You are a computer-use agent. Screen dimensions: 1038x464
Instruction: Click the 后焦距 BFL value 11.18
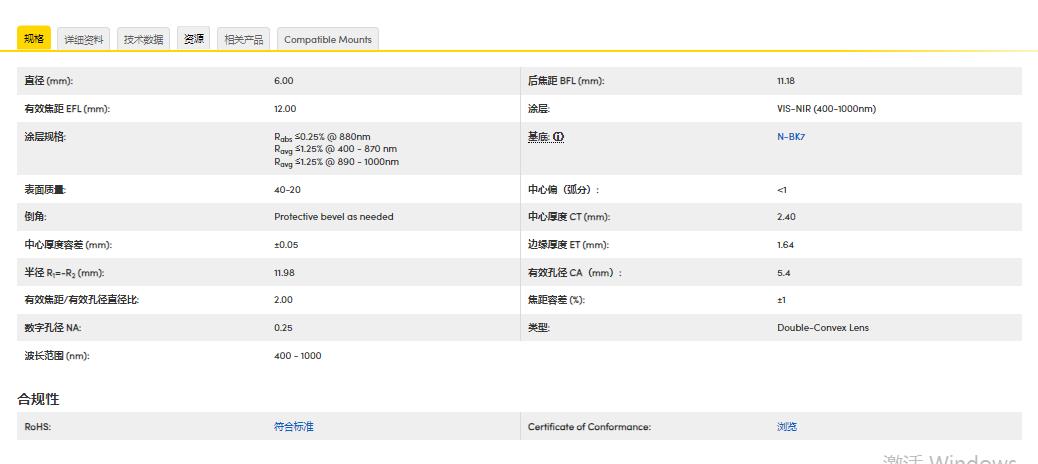[786, 81]
